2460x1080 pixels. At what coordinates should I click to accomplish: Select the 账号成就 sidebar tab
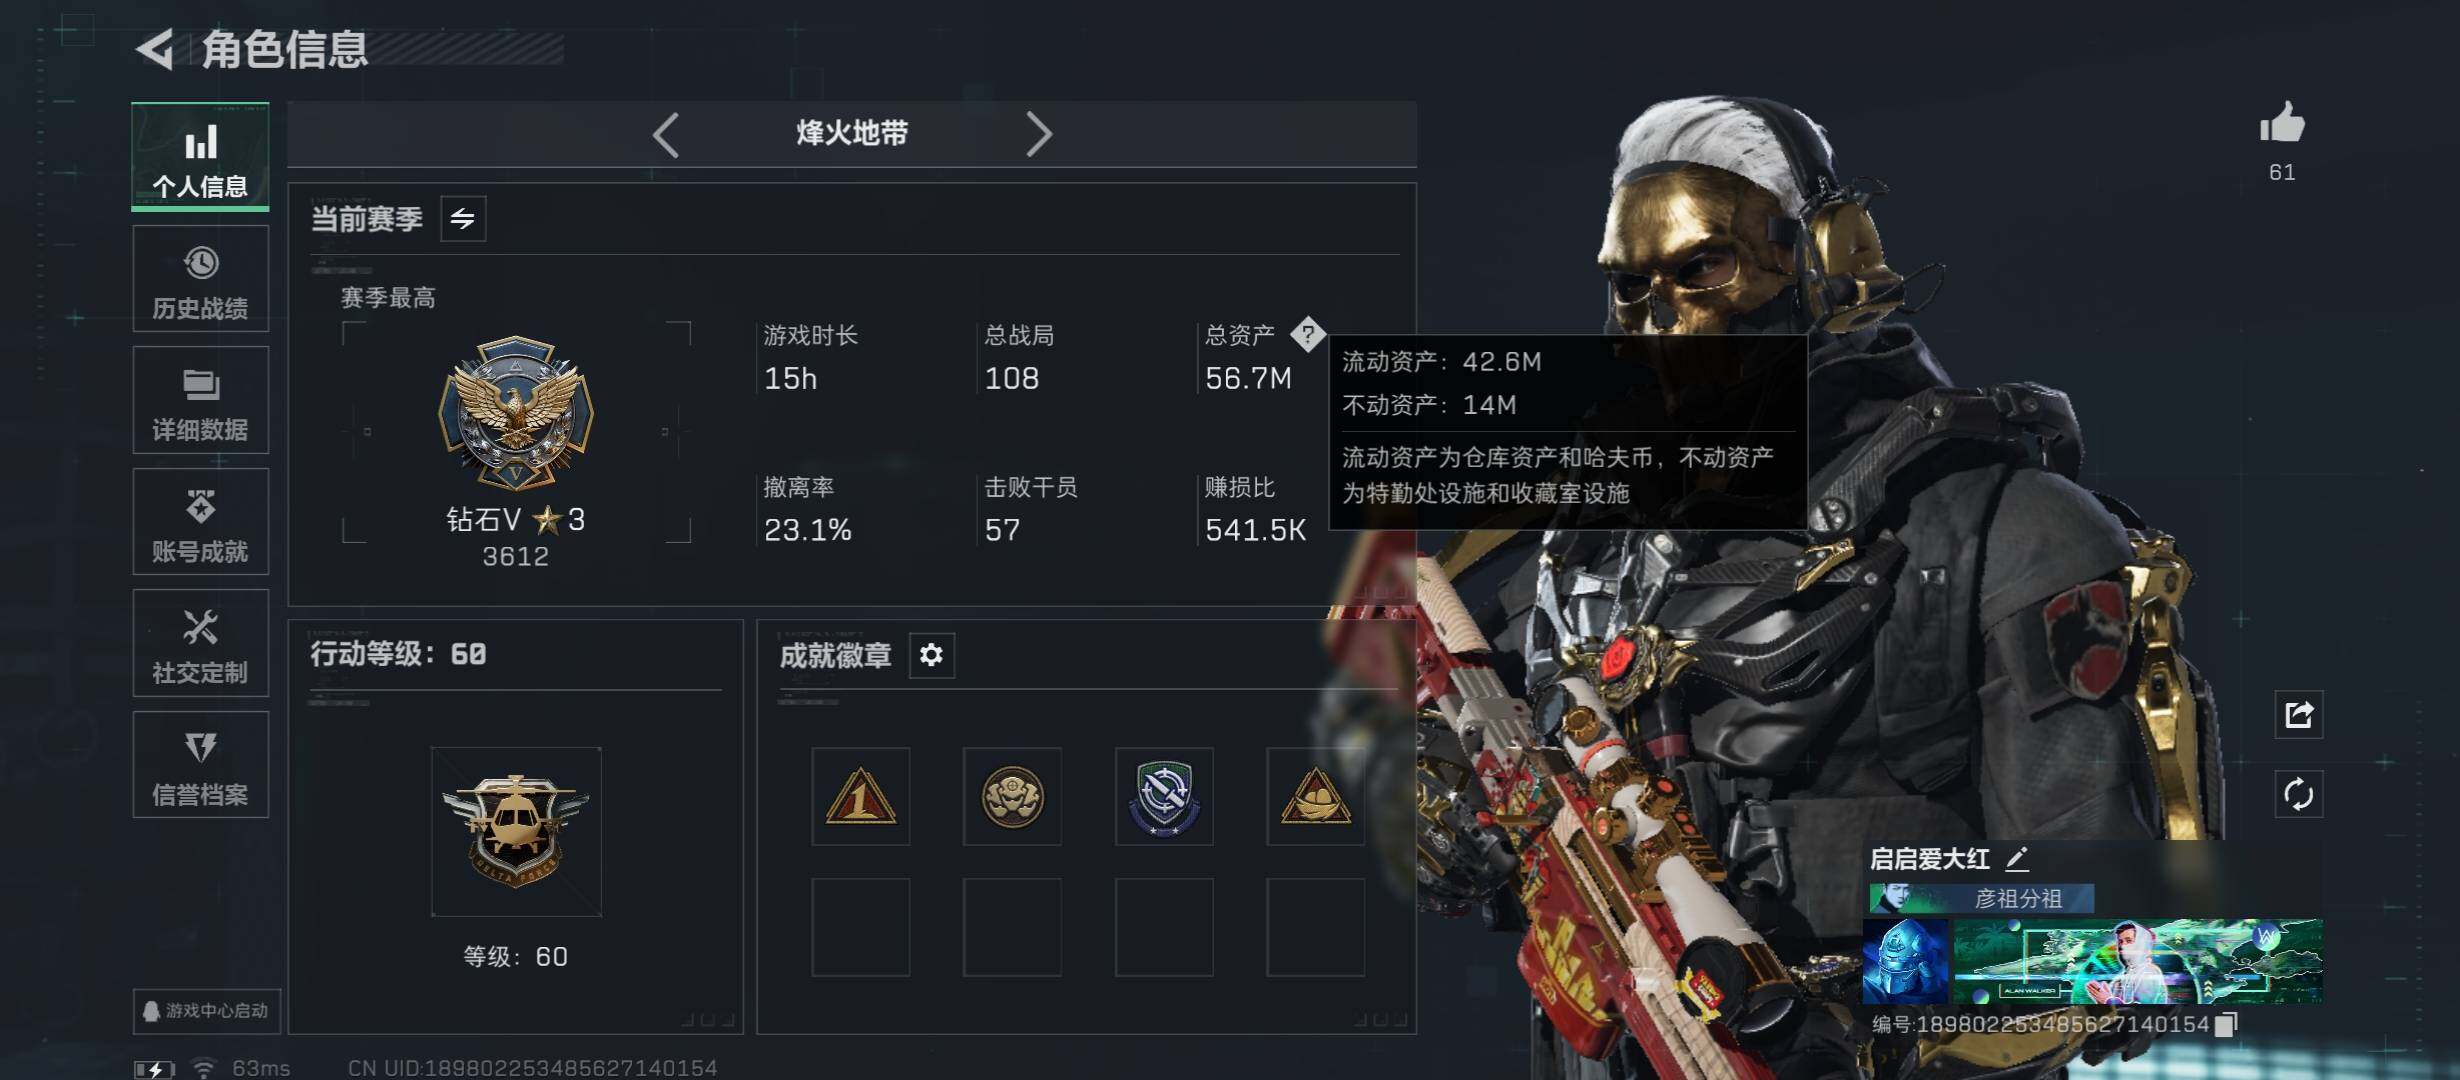200,522
